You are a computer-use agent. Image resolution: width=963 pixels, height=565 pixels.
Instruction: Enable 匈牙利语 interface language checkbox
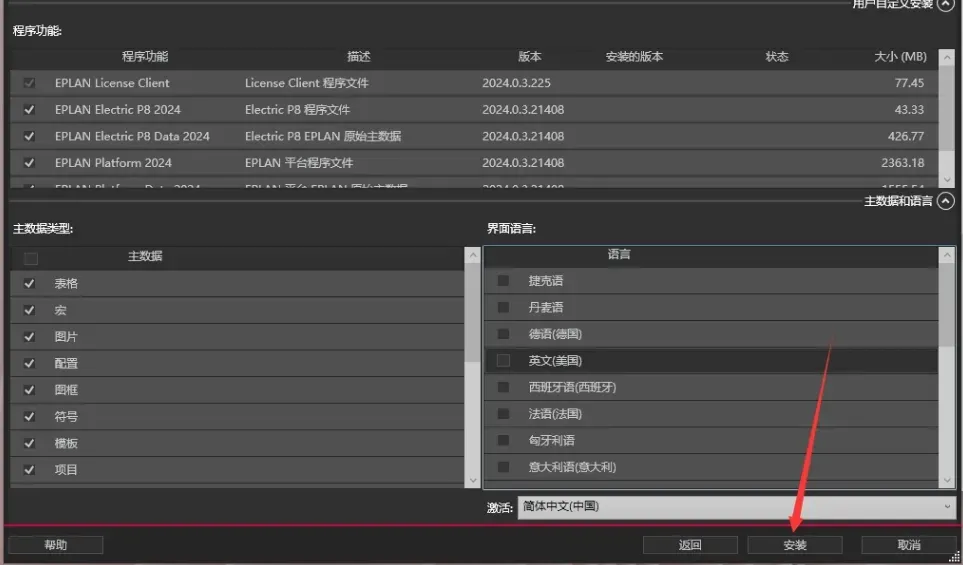coord(503,440)
